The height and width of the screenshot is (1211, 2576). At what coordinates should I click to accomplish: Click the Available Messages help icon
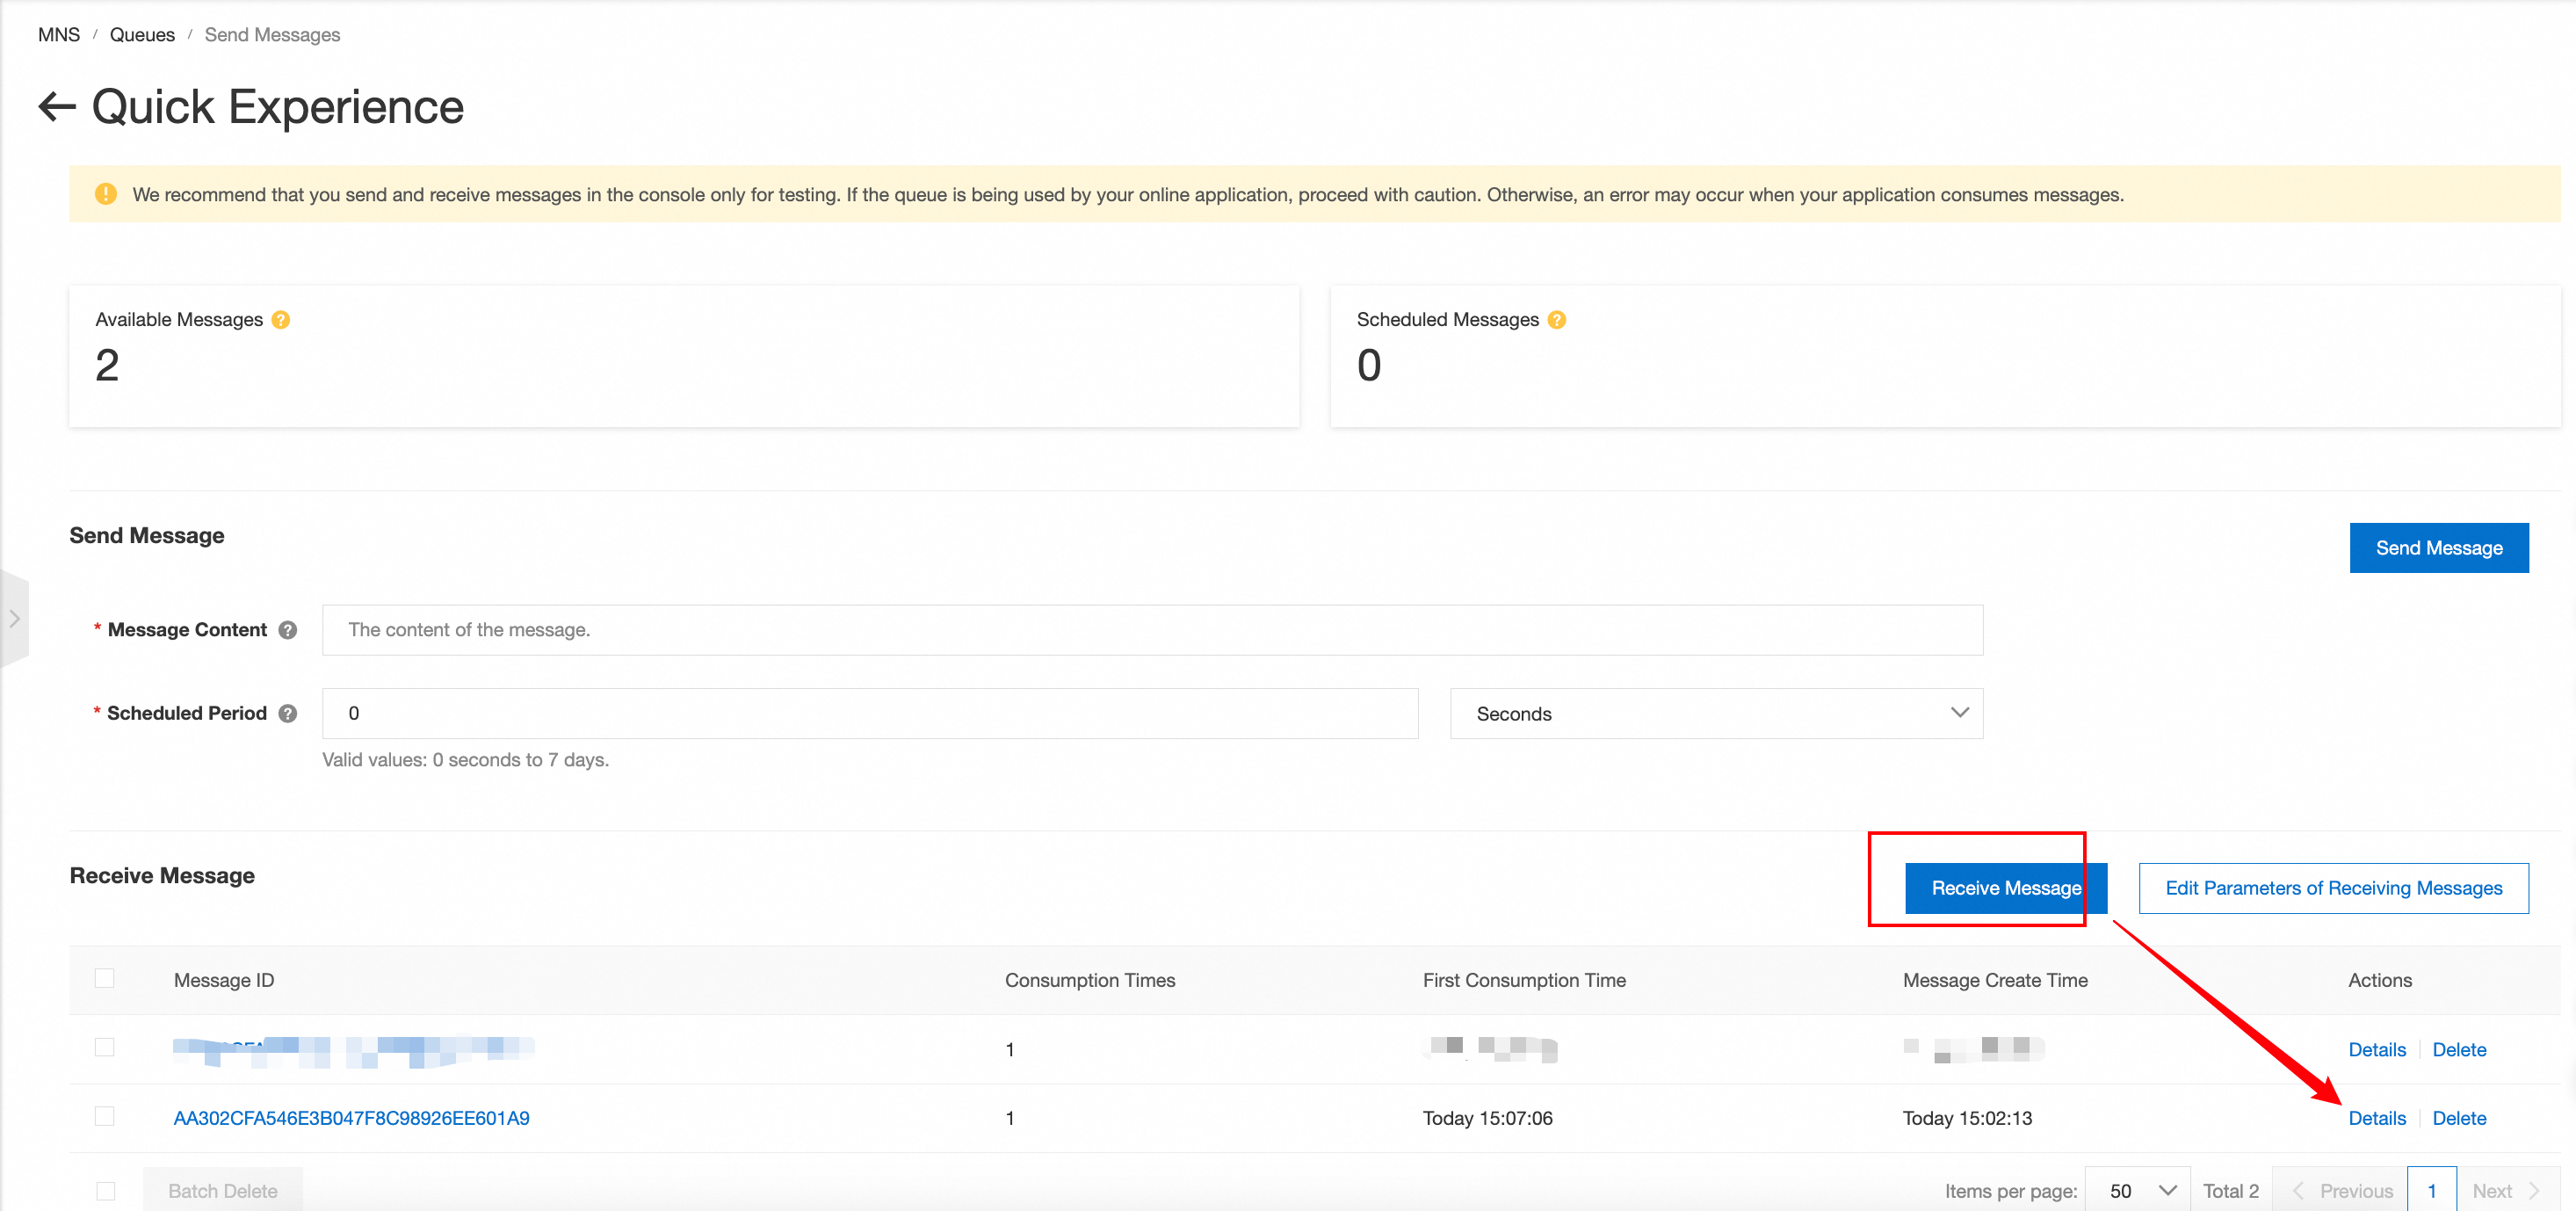(281, 320)
